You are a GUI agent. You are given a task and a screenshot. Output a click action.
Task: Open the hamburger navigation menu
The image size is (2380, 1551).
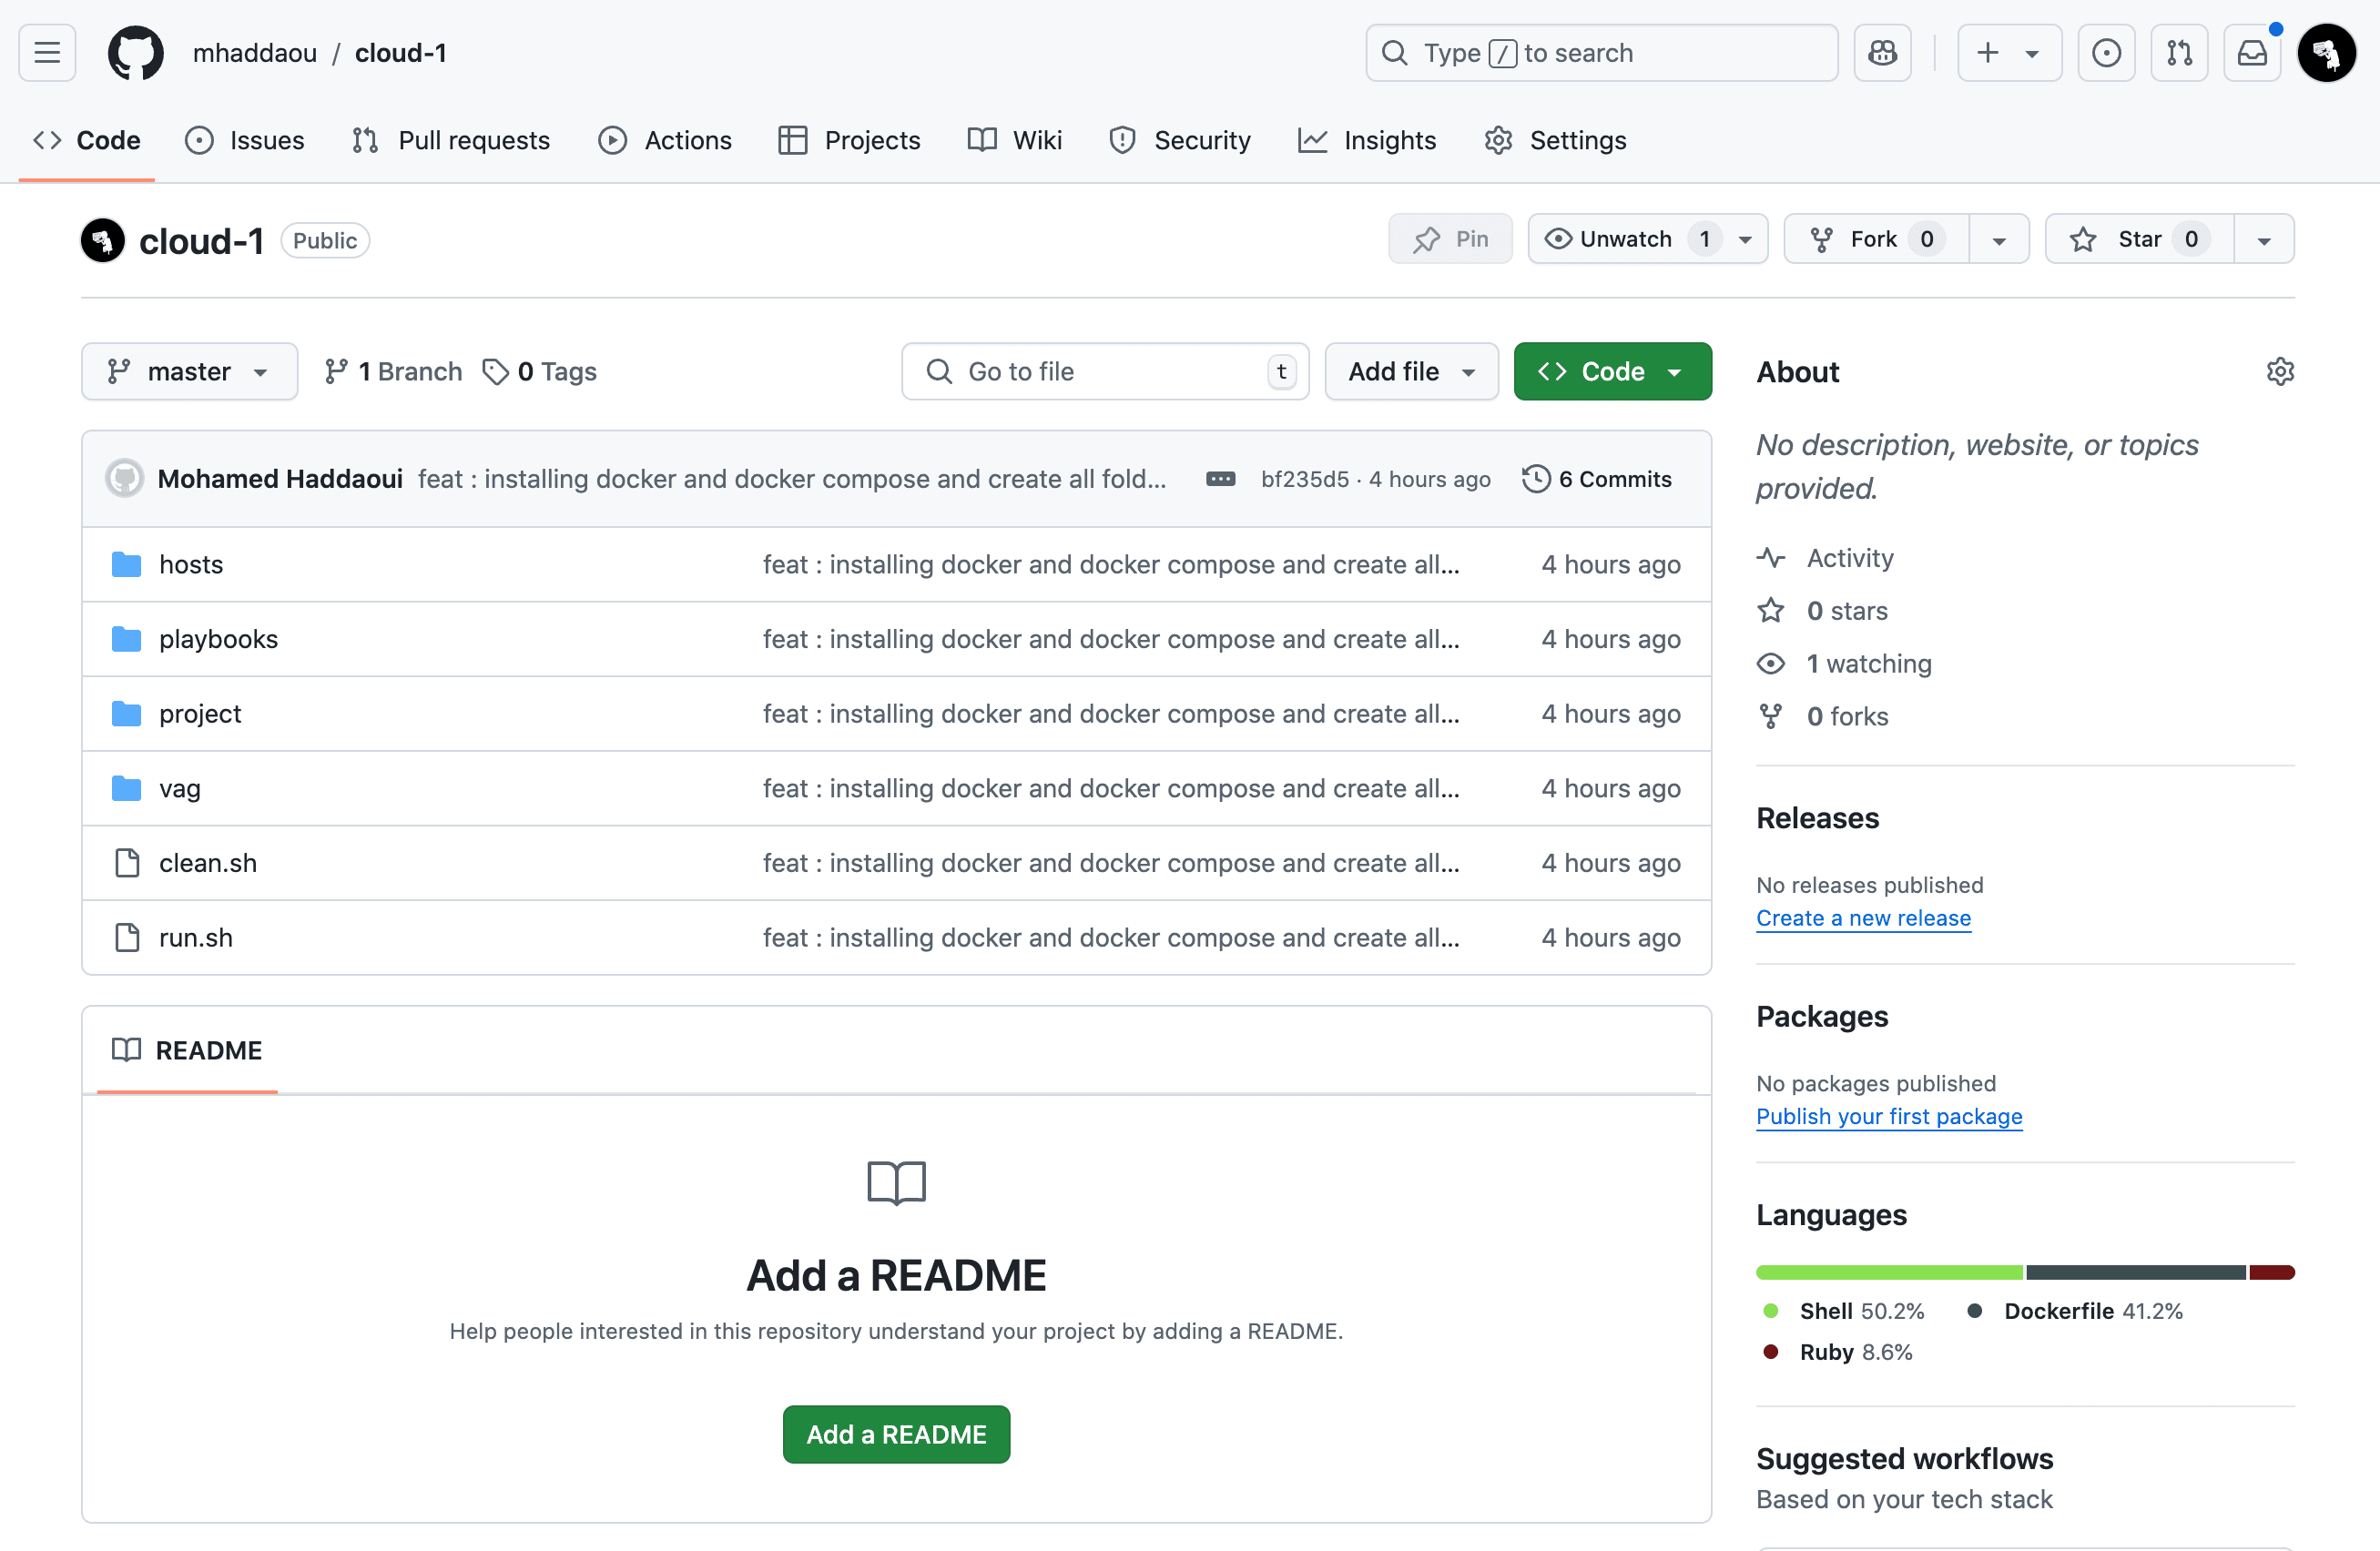point(47,53)
